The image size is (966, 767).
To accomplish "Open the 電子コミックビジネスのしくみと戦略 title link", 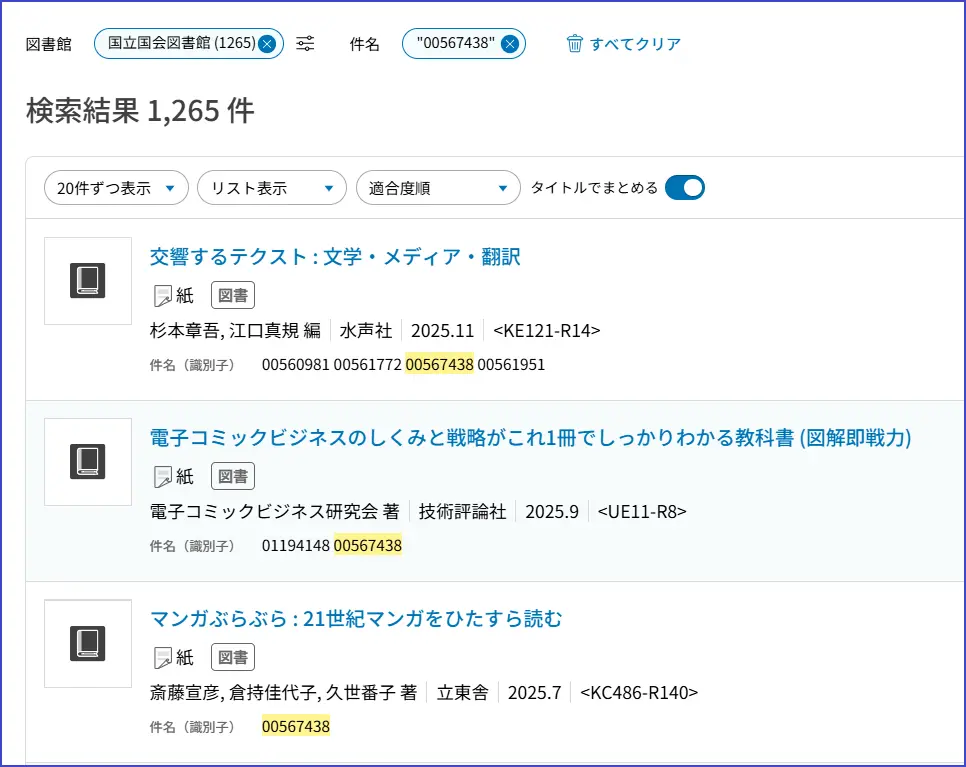I will (x=530, y=438).
